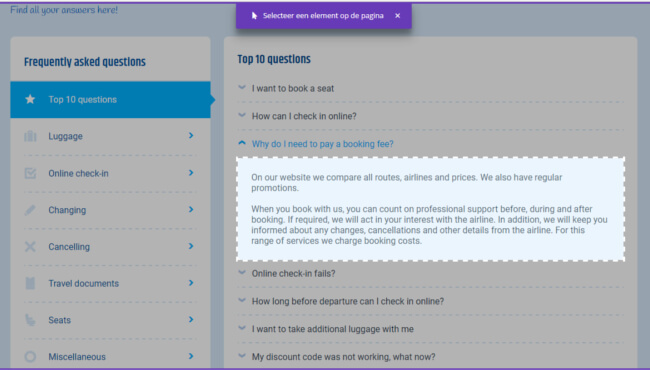The width and height of the screenshot is (650, 370).
Task: Select the Changing menu item
Action: coord(110,210)
